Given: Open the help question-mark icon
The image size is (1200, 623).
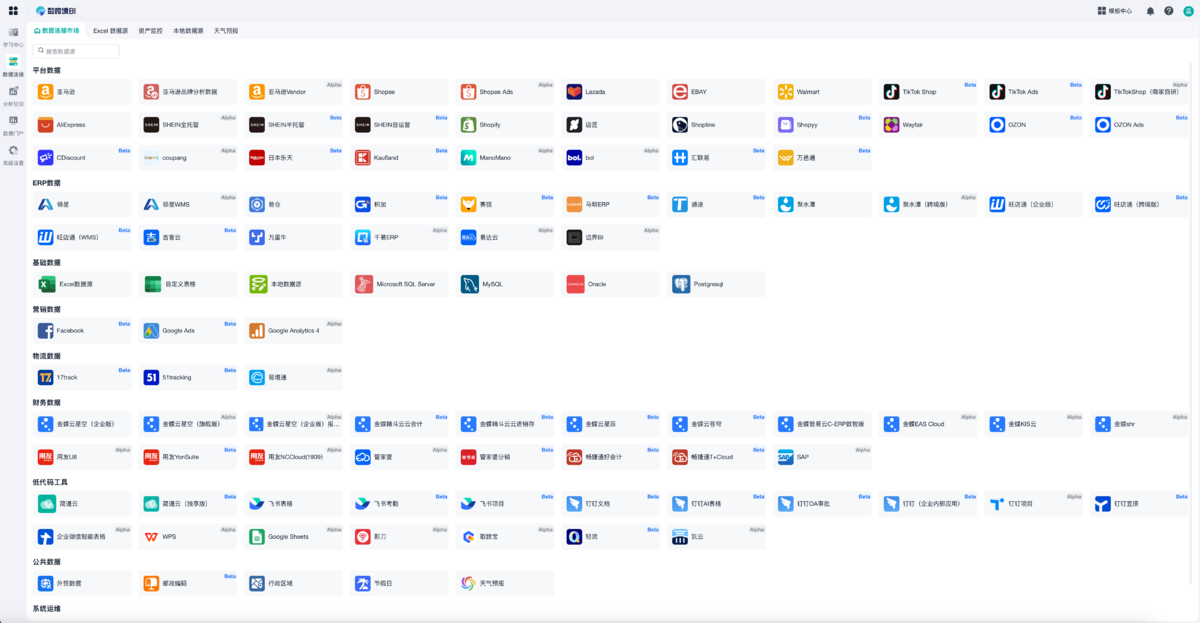Looking at the screenshot, I should point(1168,11).
